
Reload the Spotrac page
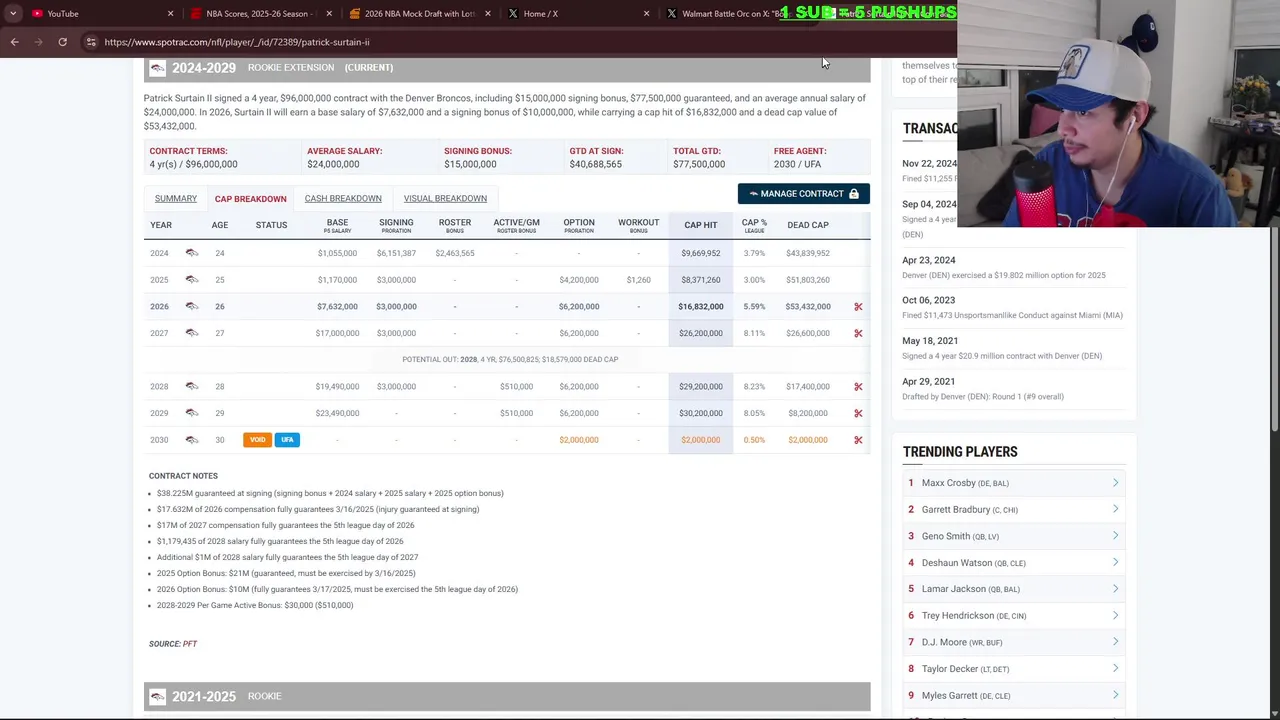[62, 42]
